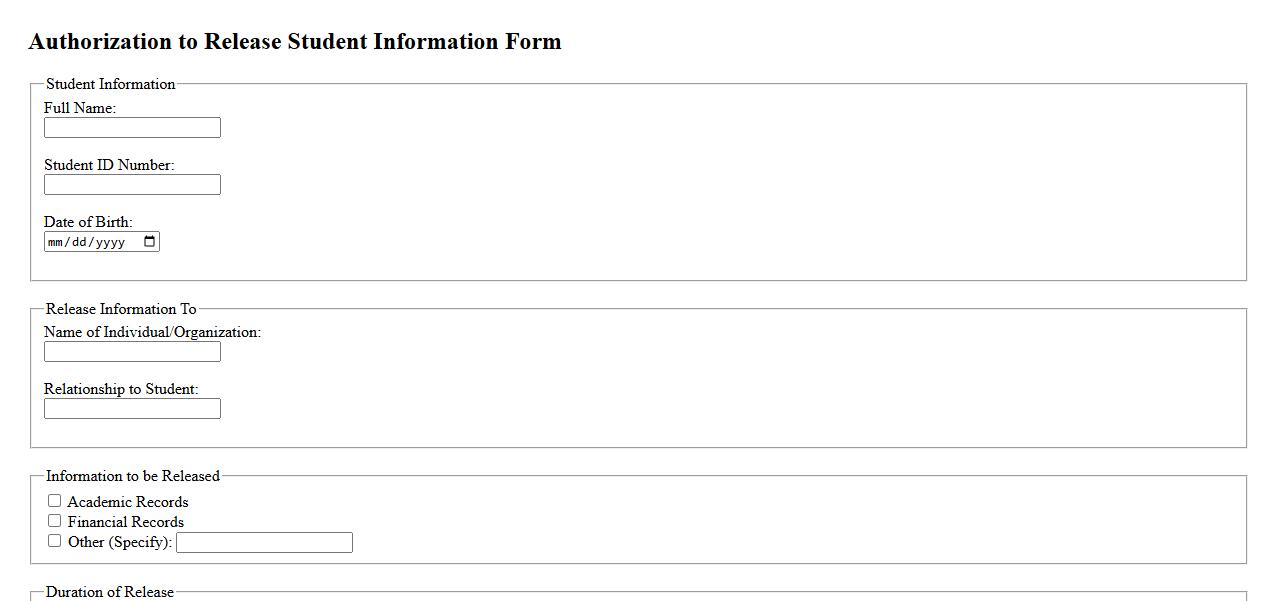
Task: Select the day portion of Date of Birth
Action: tap(79, 242)
